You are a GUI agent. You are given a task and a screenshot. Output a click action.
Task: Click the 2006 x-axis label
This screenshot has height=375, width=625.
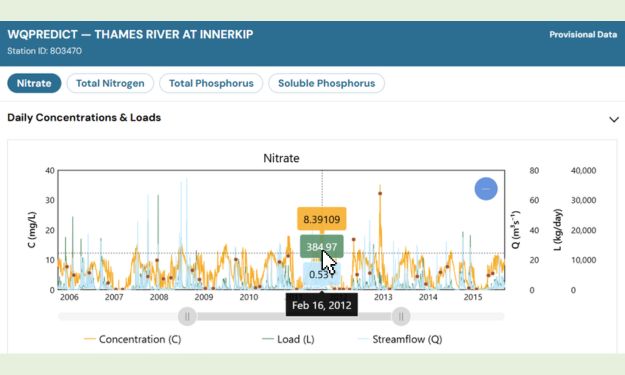[69, 297]
